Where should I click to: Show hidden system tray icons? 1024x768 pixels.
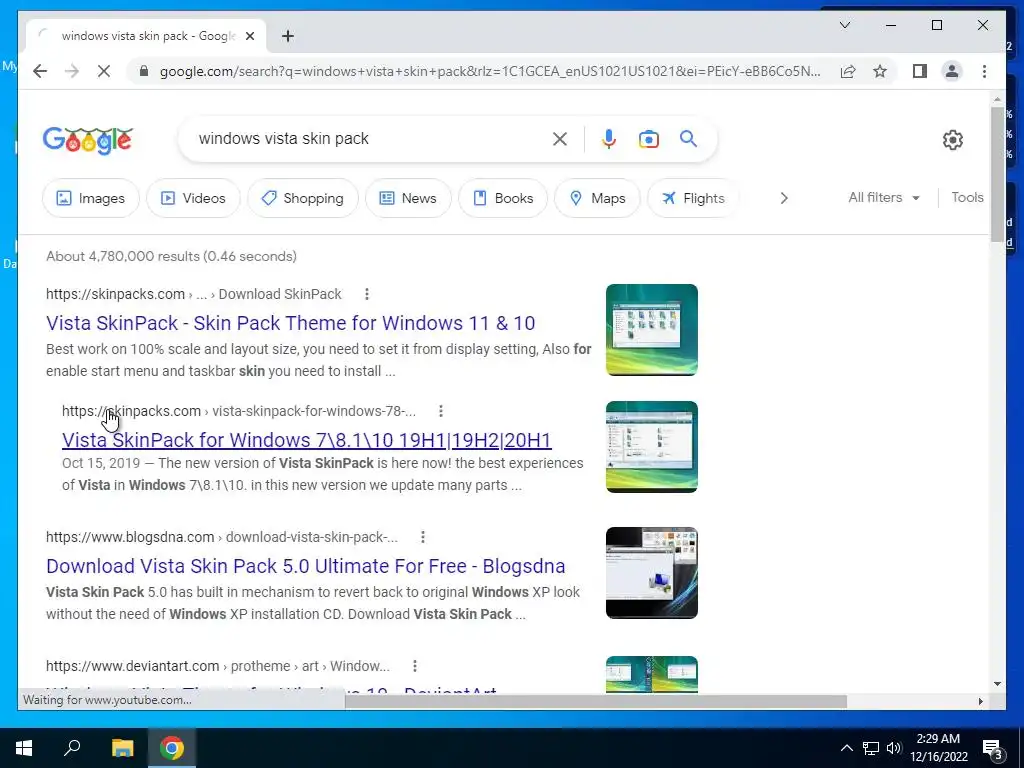(x=846, y=748)
